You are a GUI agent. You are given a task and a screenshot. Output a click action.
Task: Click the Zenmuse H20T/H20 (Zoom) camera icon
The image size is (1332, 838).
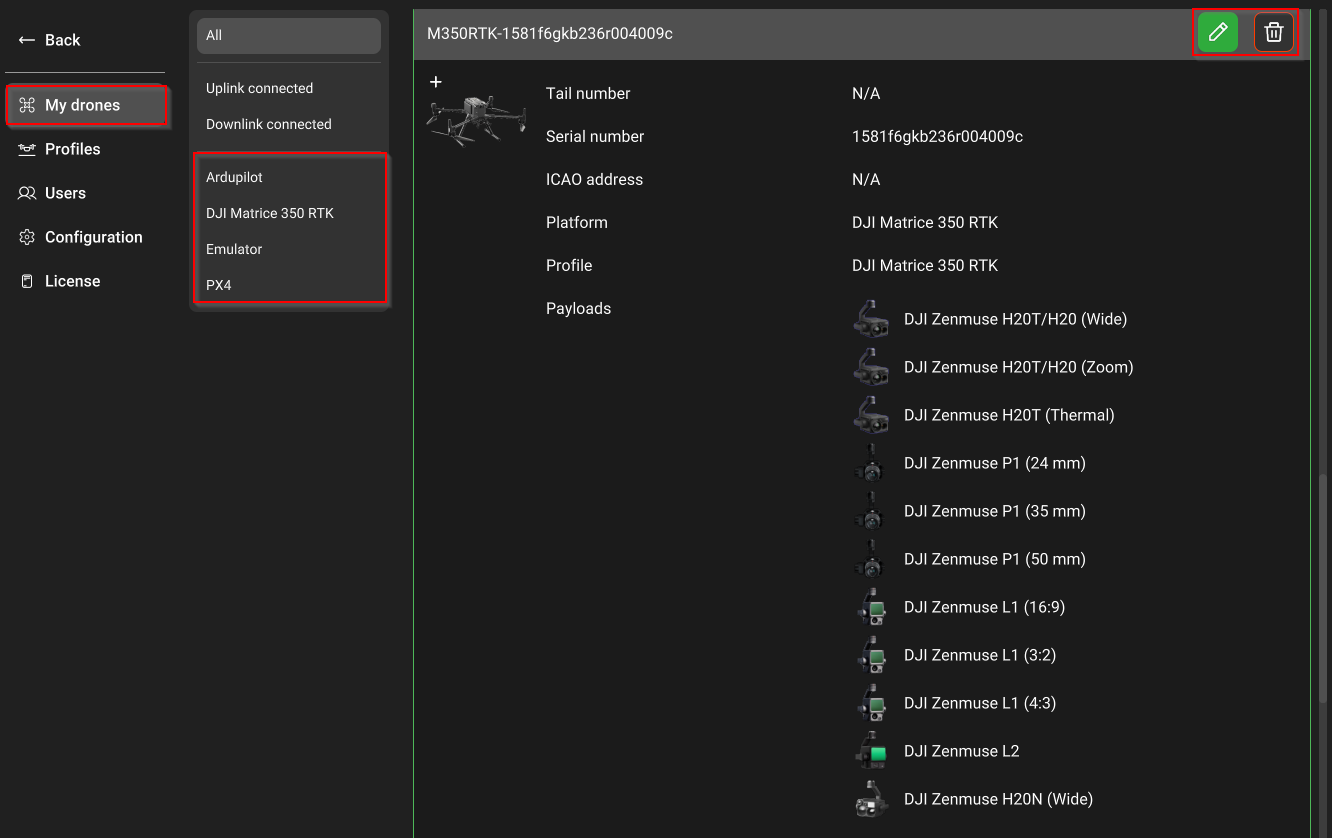[871, 367]
